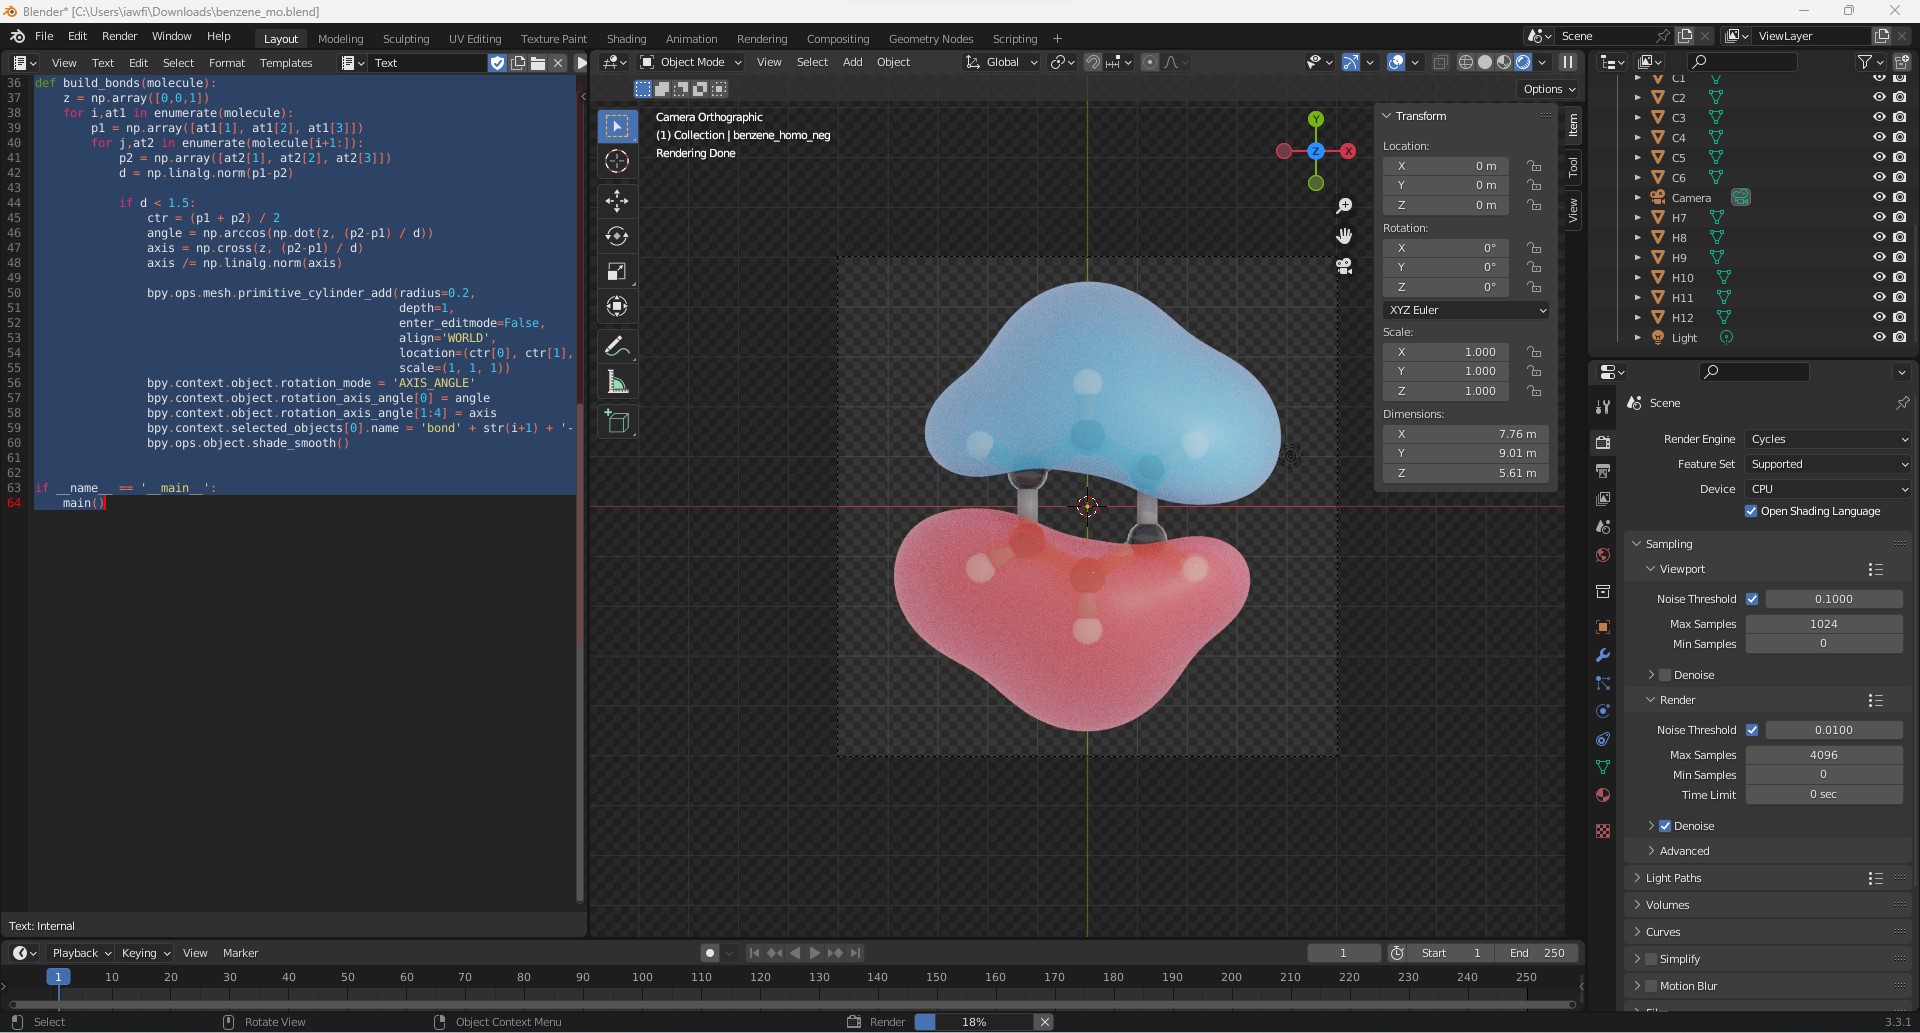
Task: Pause the viewport render preview
Action: [x=1568, y=62]
